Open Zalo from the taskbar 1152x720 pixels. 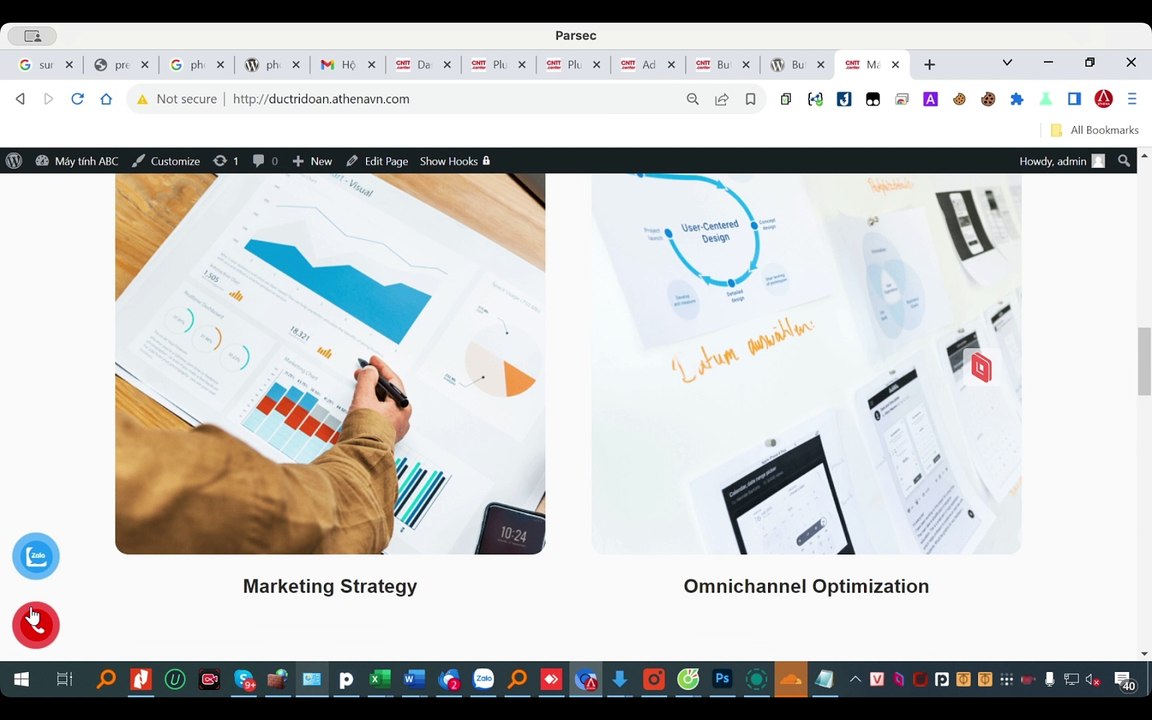483,680
